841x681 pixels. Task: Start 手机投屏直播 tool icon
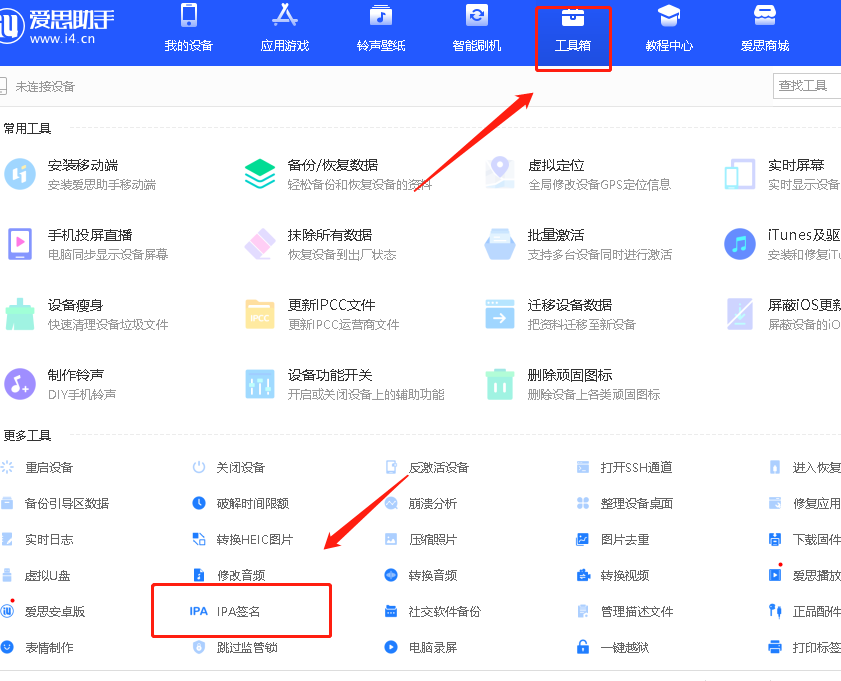20,244
